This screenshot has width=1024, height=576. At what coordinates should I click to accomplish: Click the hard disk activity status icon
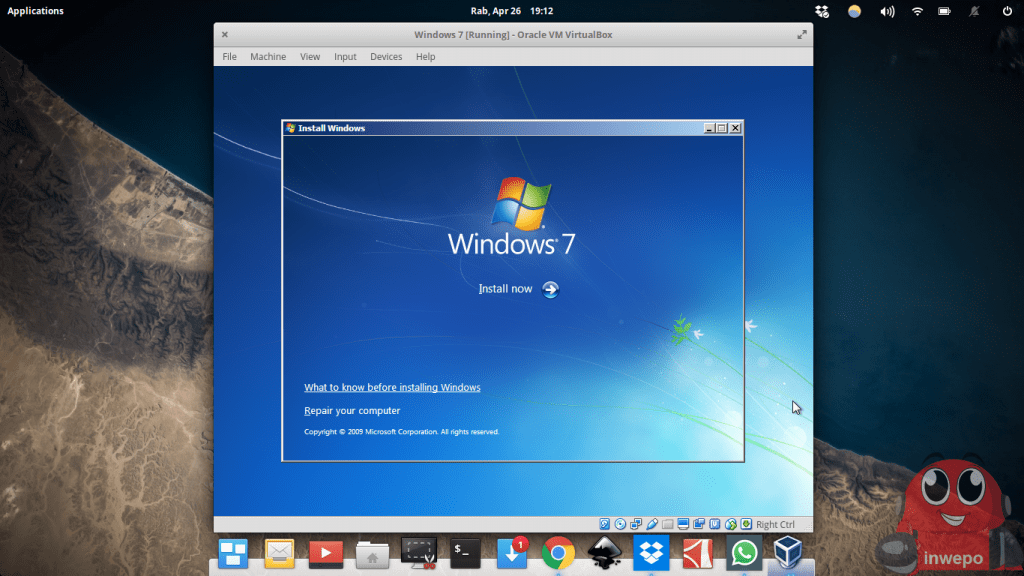pos(605,524)
